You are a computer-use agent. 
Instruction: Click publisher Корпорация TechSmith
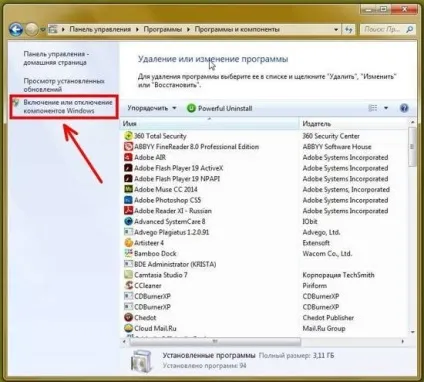coord(338,275)
